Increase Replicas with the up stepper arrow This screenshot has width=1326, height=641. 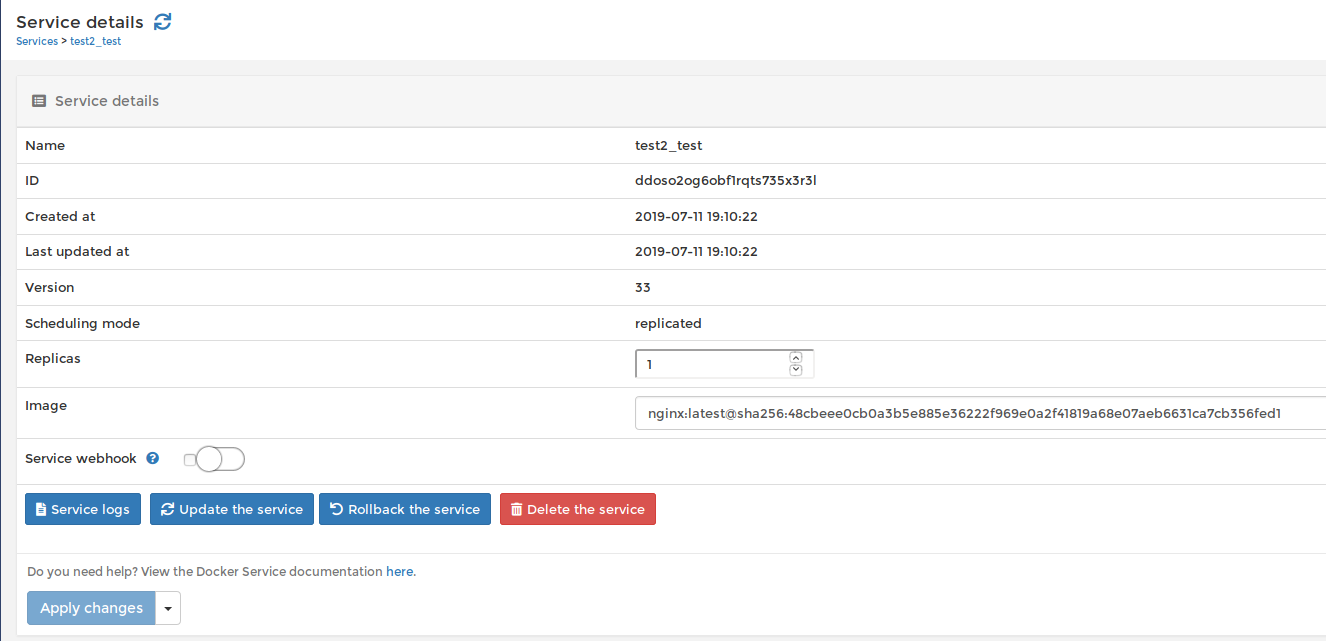point(796,357)
